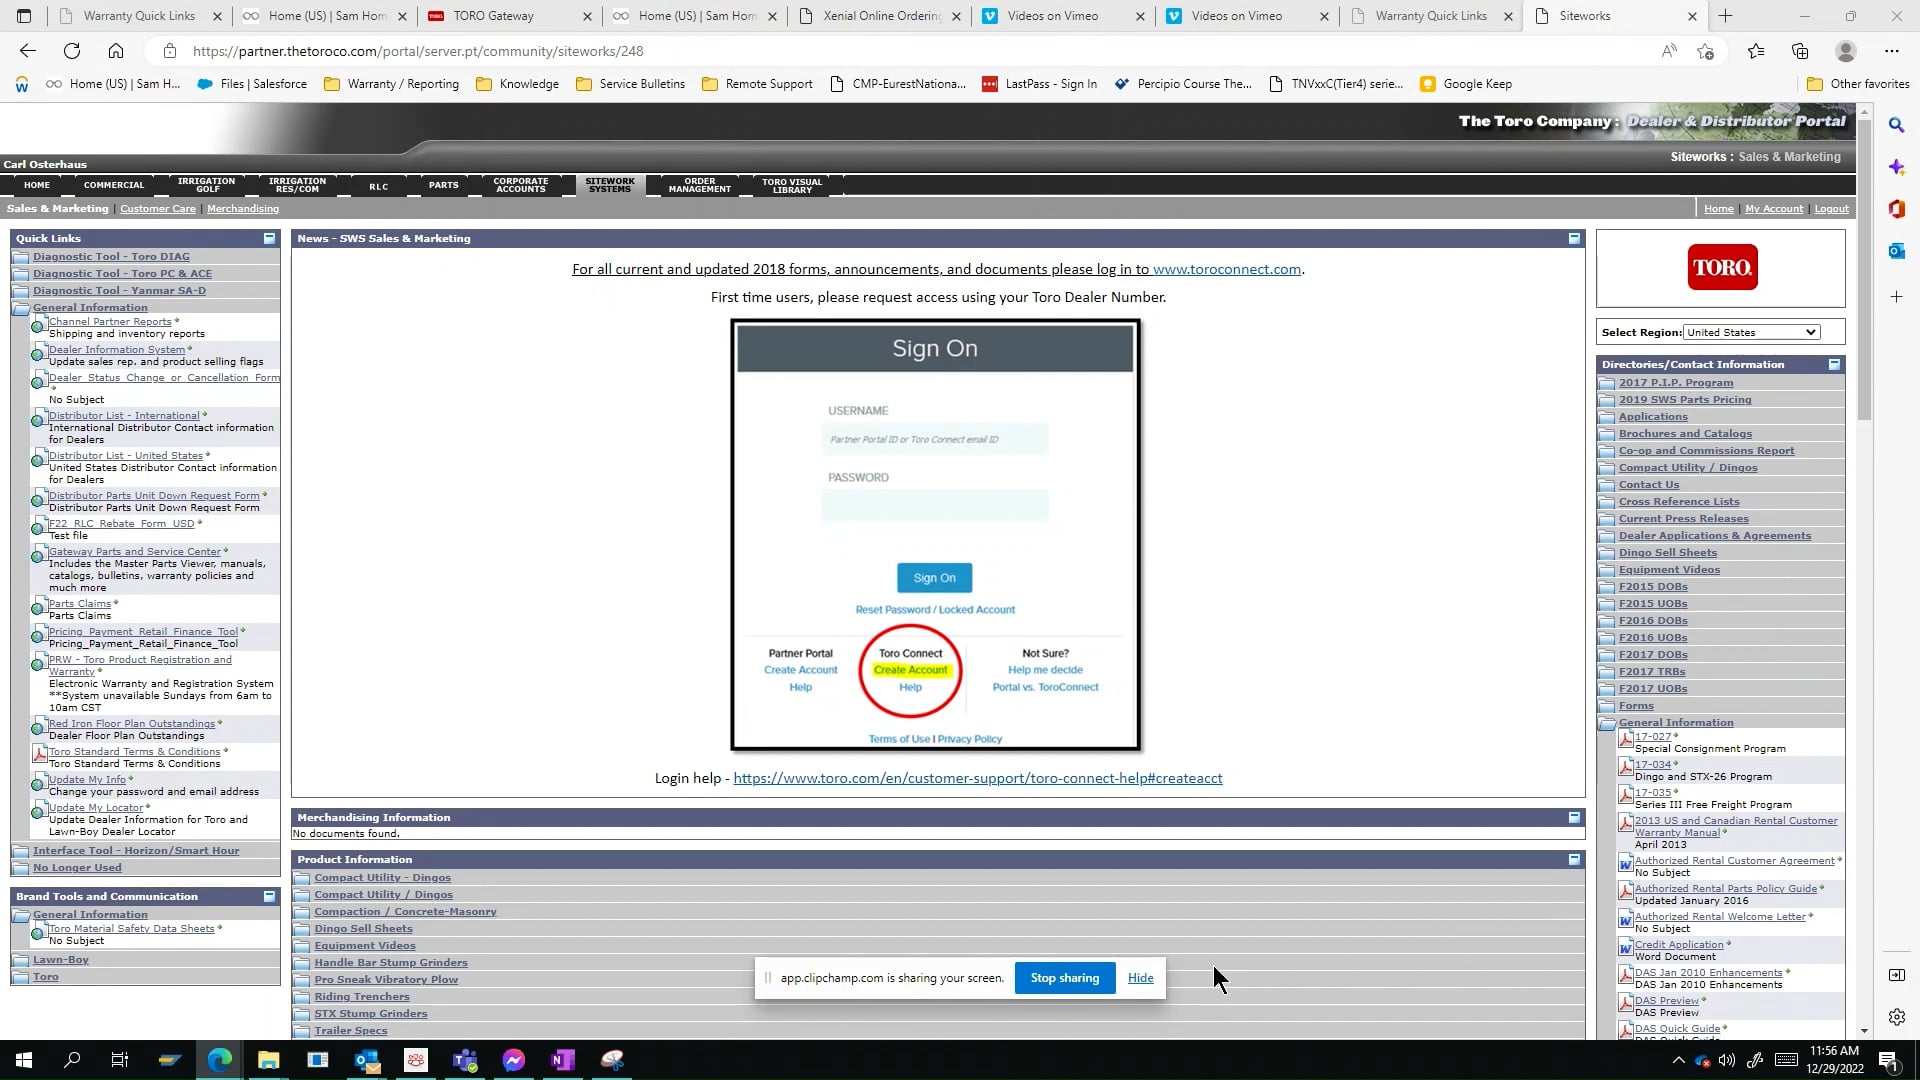Open PARTS navigation tab

pos(443,185)
